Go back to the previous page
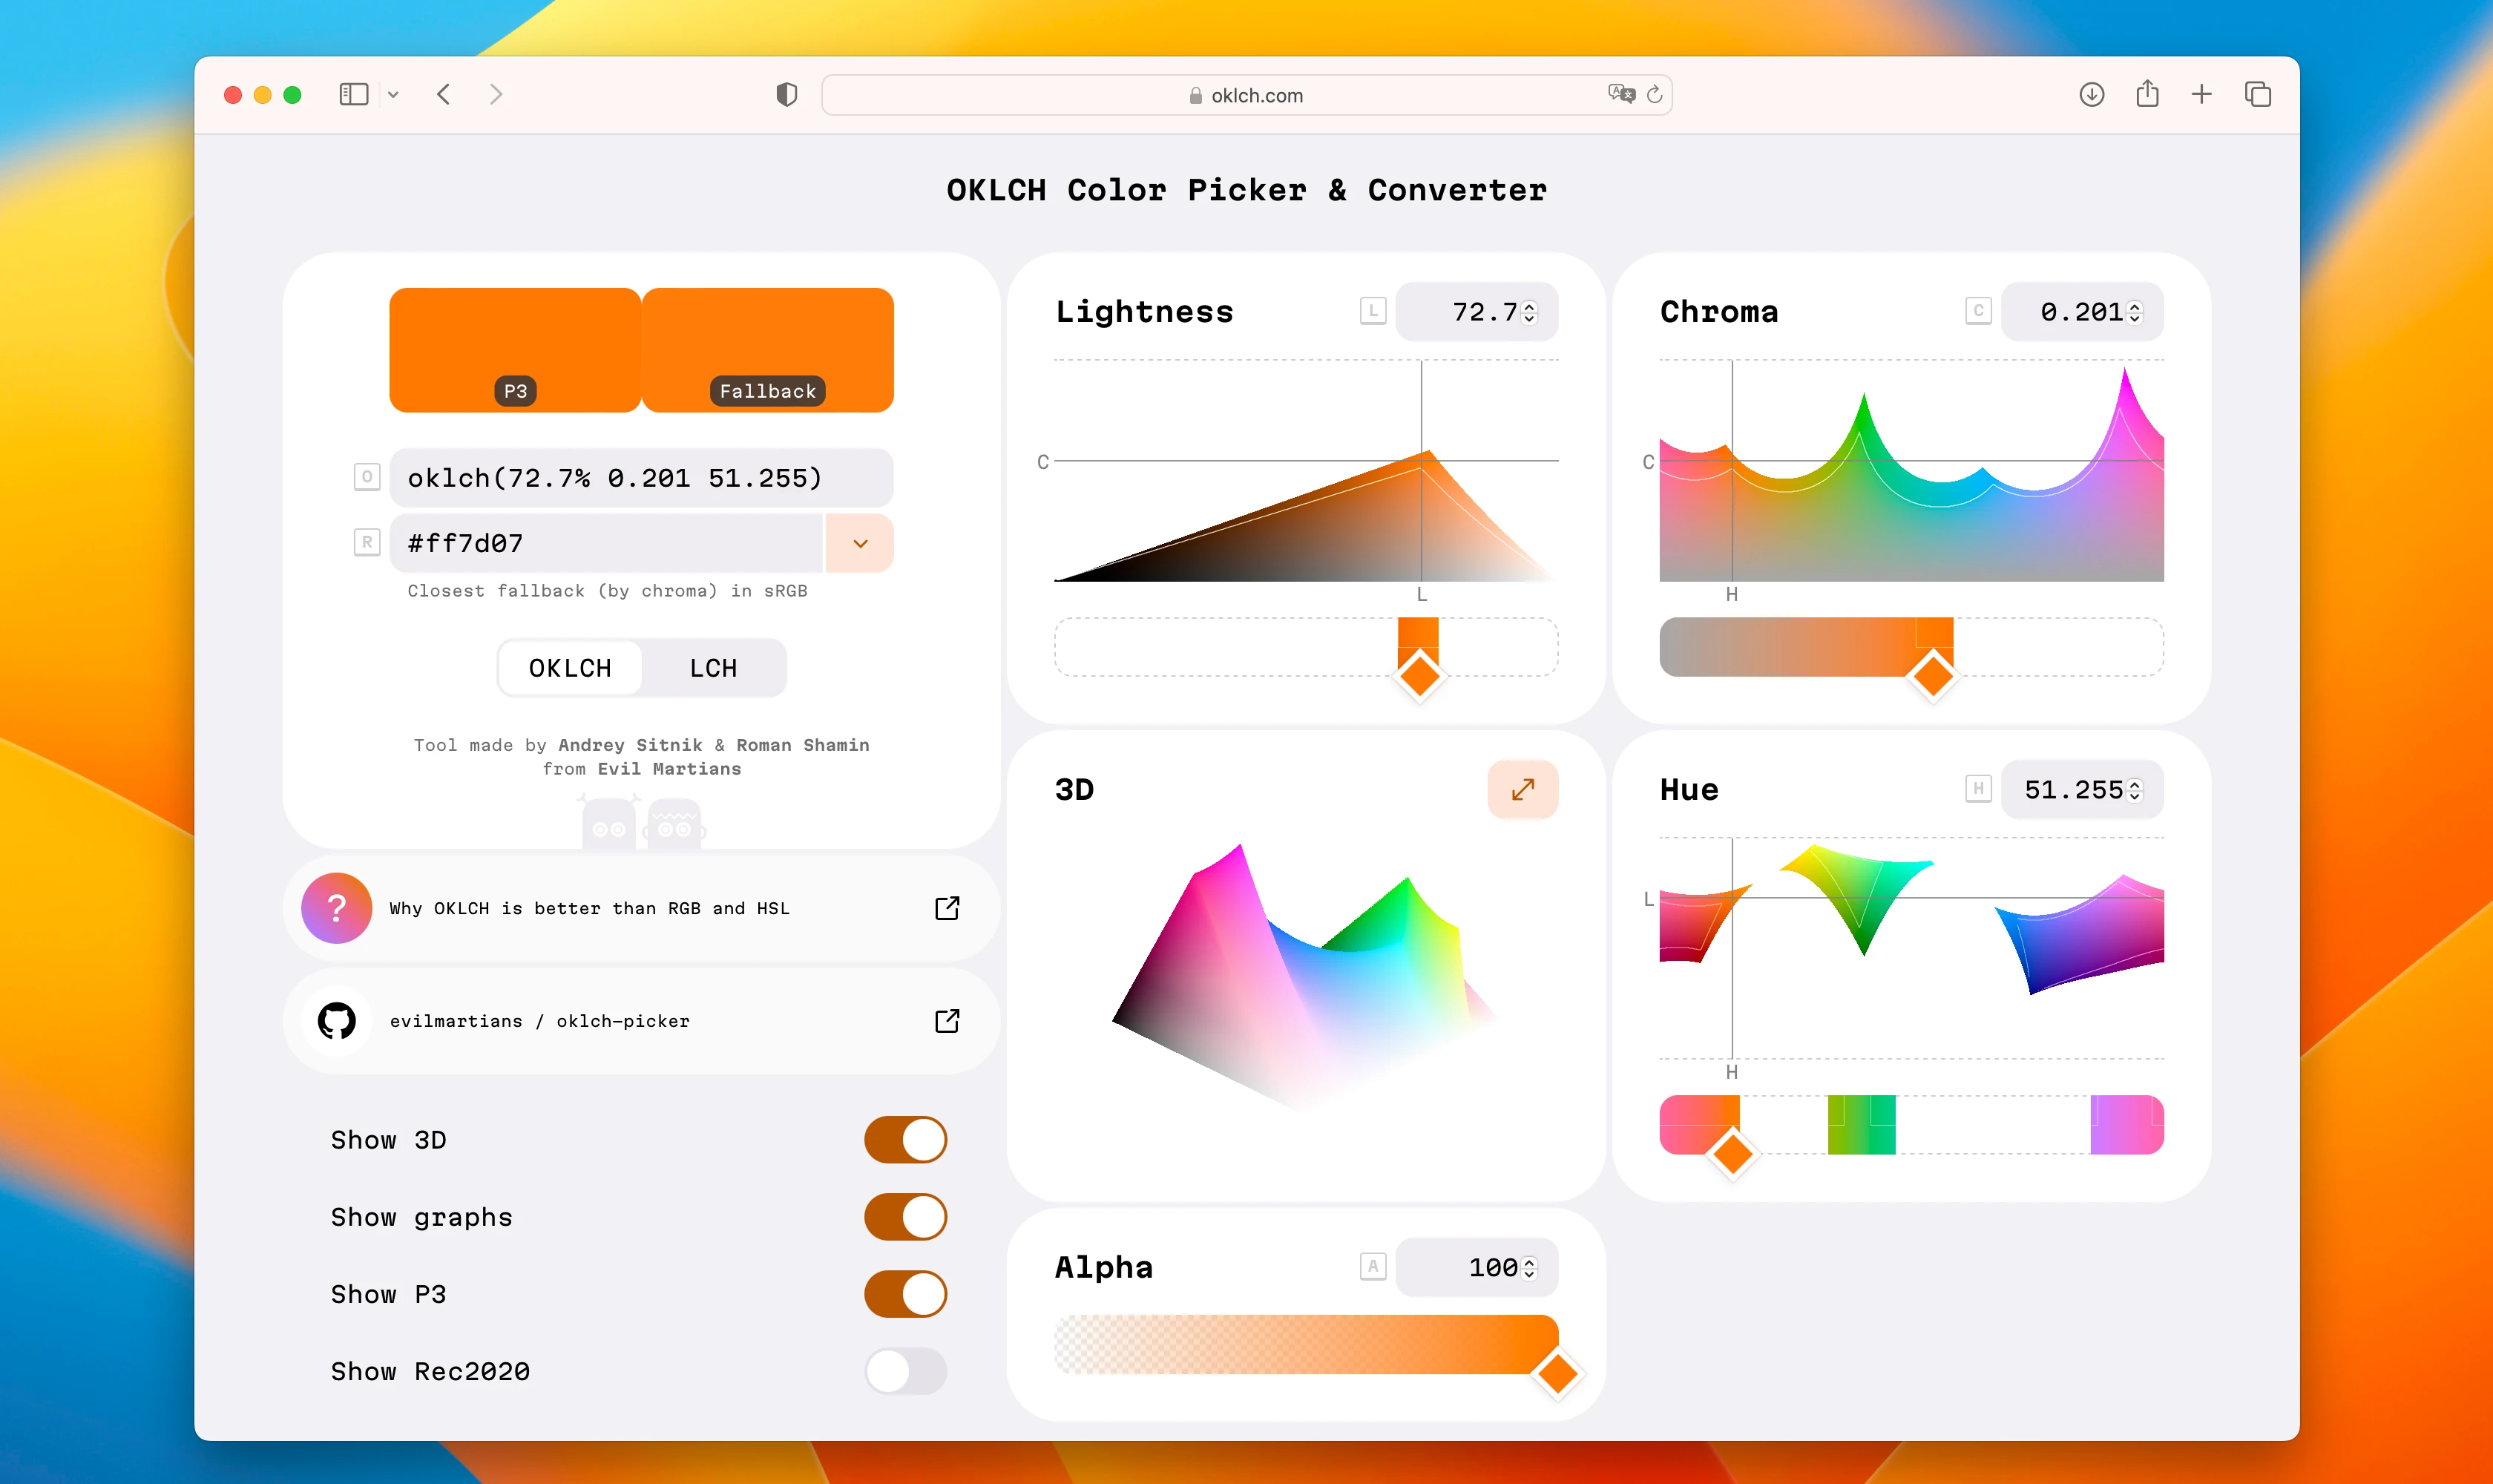This screenshot has width=2493, height=1484. [x=444, y=95]
